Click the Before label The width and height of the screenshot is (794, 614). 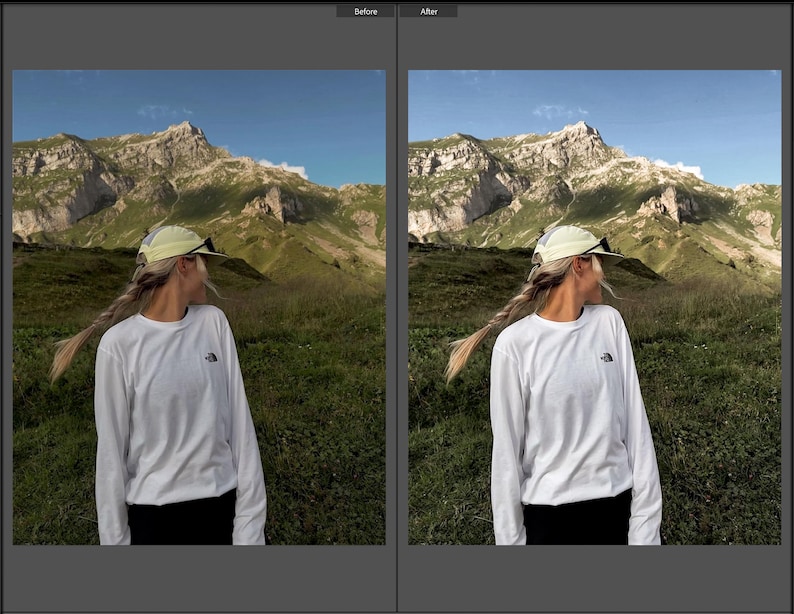point(365,11)
